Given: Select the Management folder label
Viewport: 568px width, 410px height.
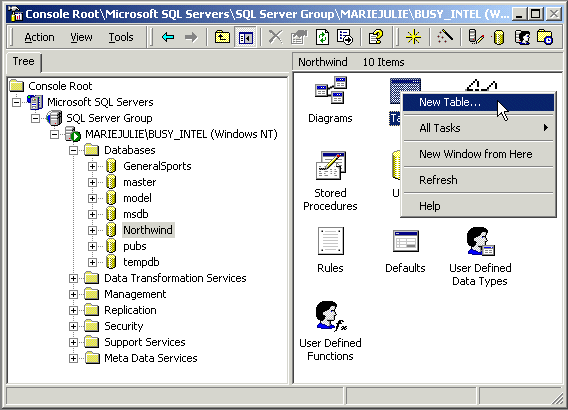Looking at the screenshot, I should click(135, 294).
